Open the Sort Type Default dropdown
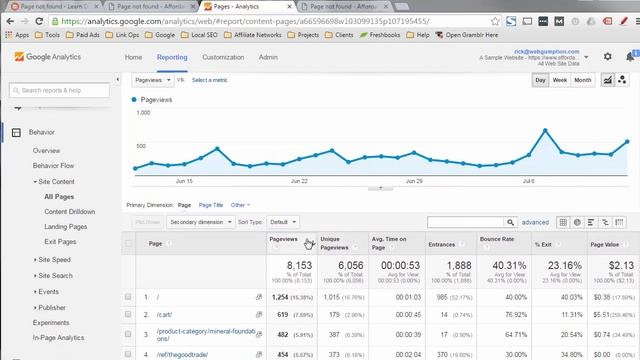The height and width of the screenshot is (360, 640). tap(282, 222)
